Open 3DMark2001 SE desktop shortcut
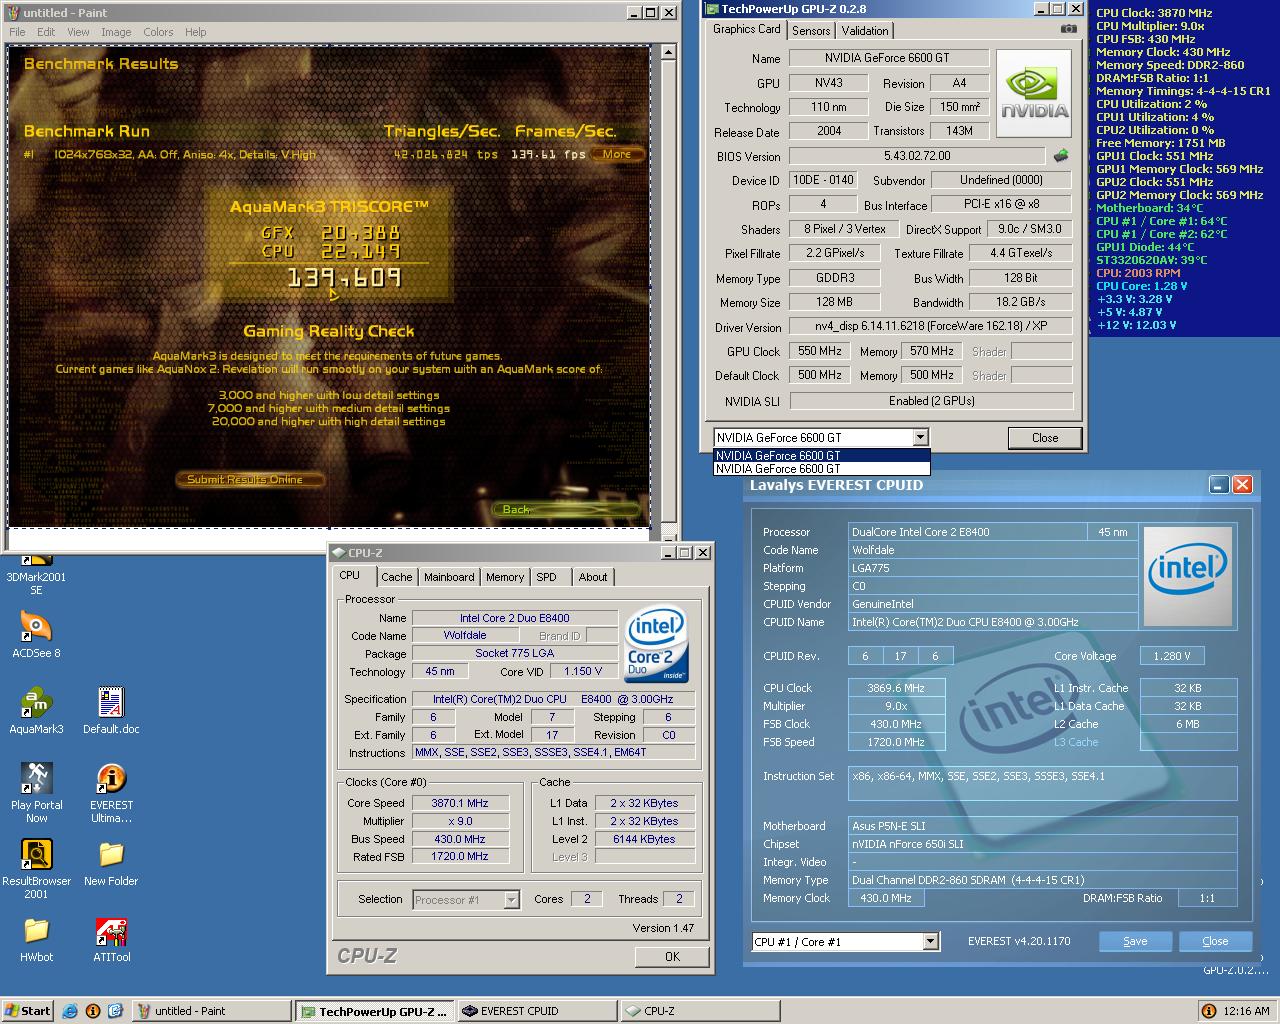 coord(36,574)
